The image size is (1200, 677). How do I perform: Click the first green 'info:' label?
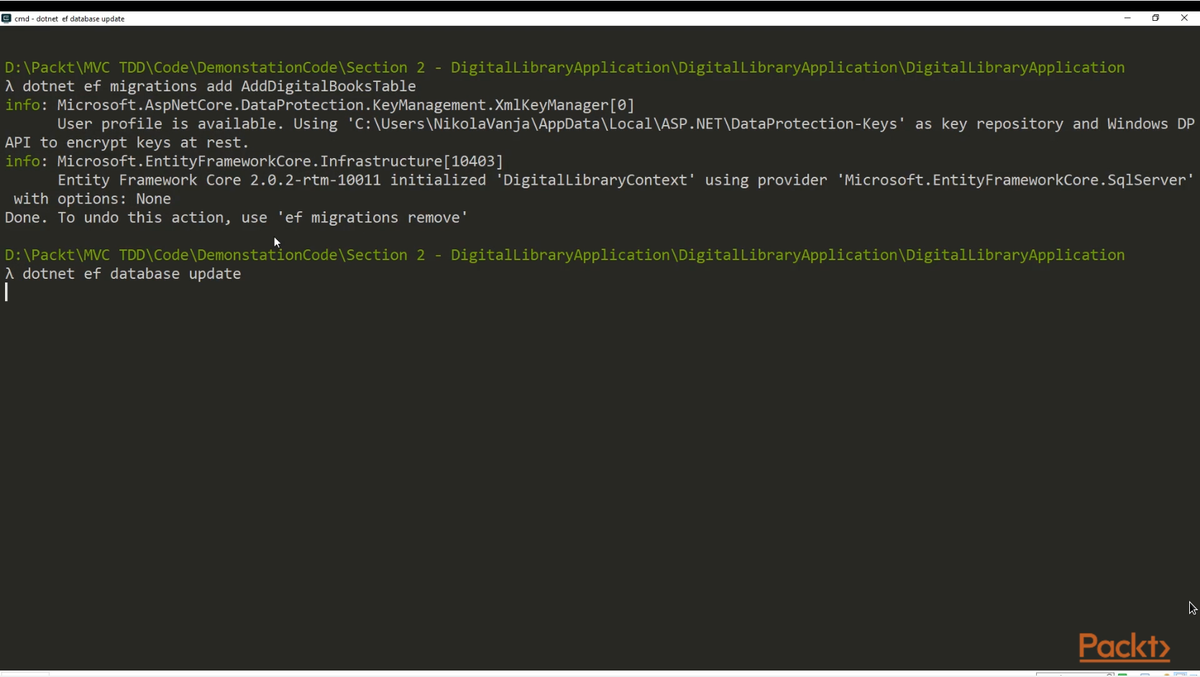coord(26,105)
